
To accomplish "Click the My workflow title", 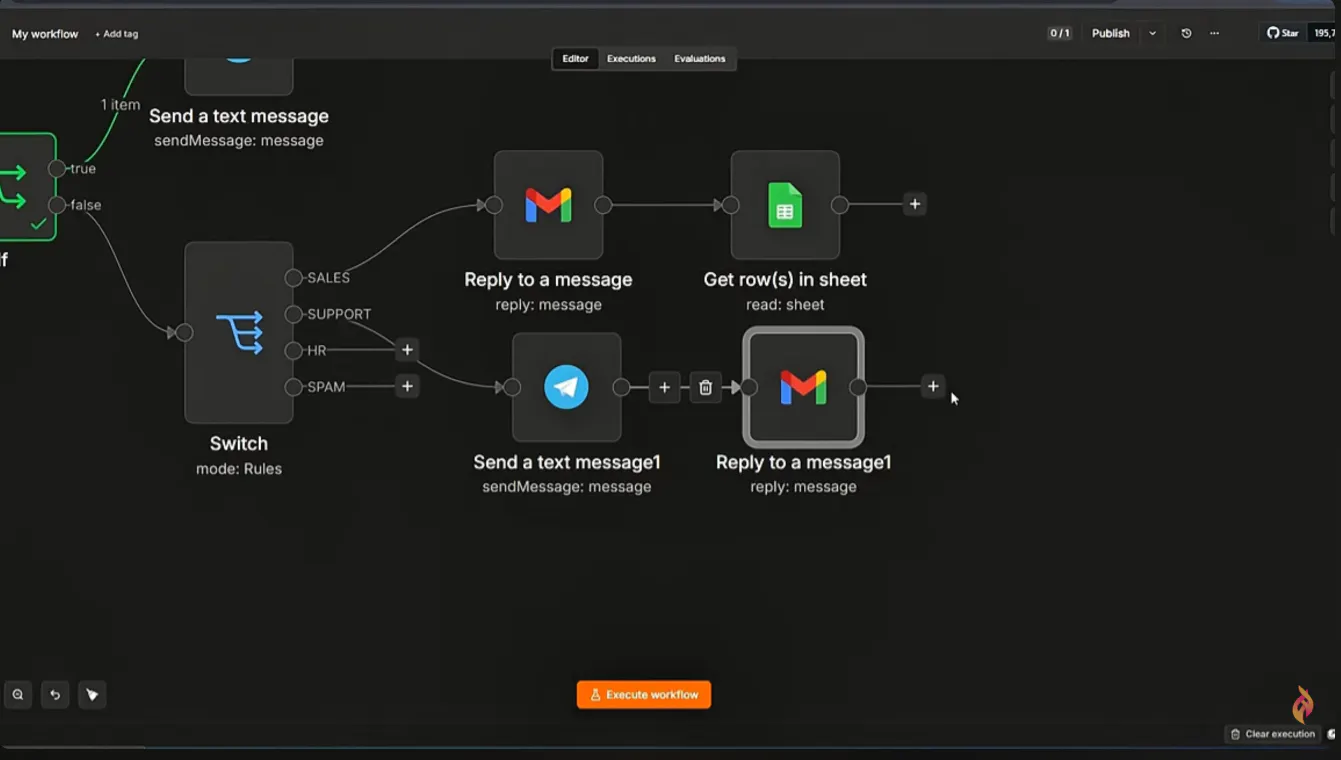I will [45, 34].
